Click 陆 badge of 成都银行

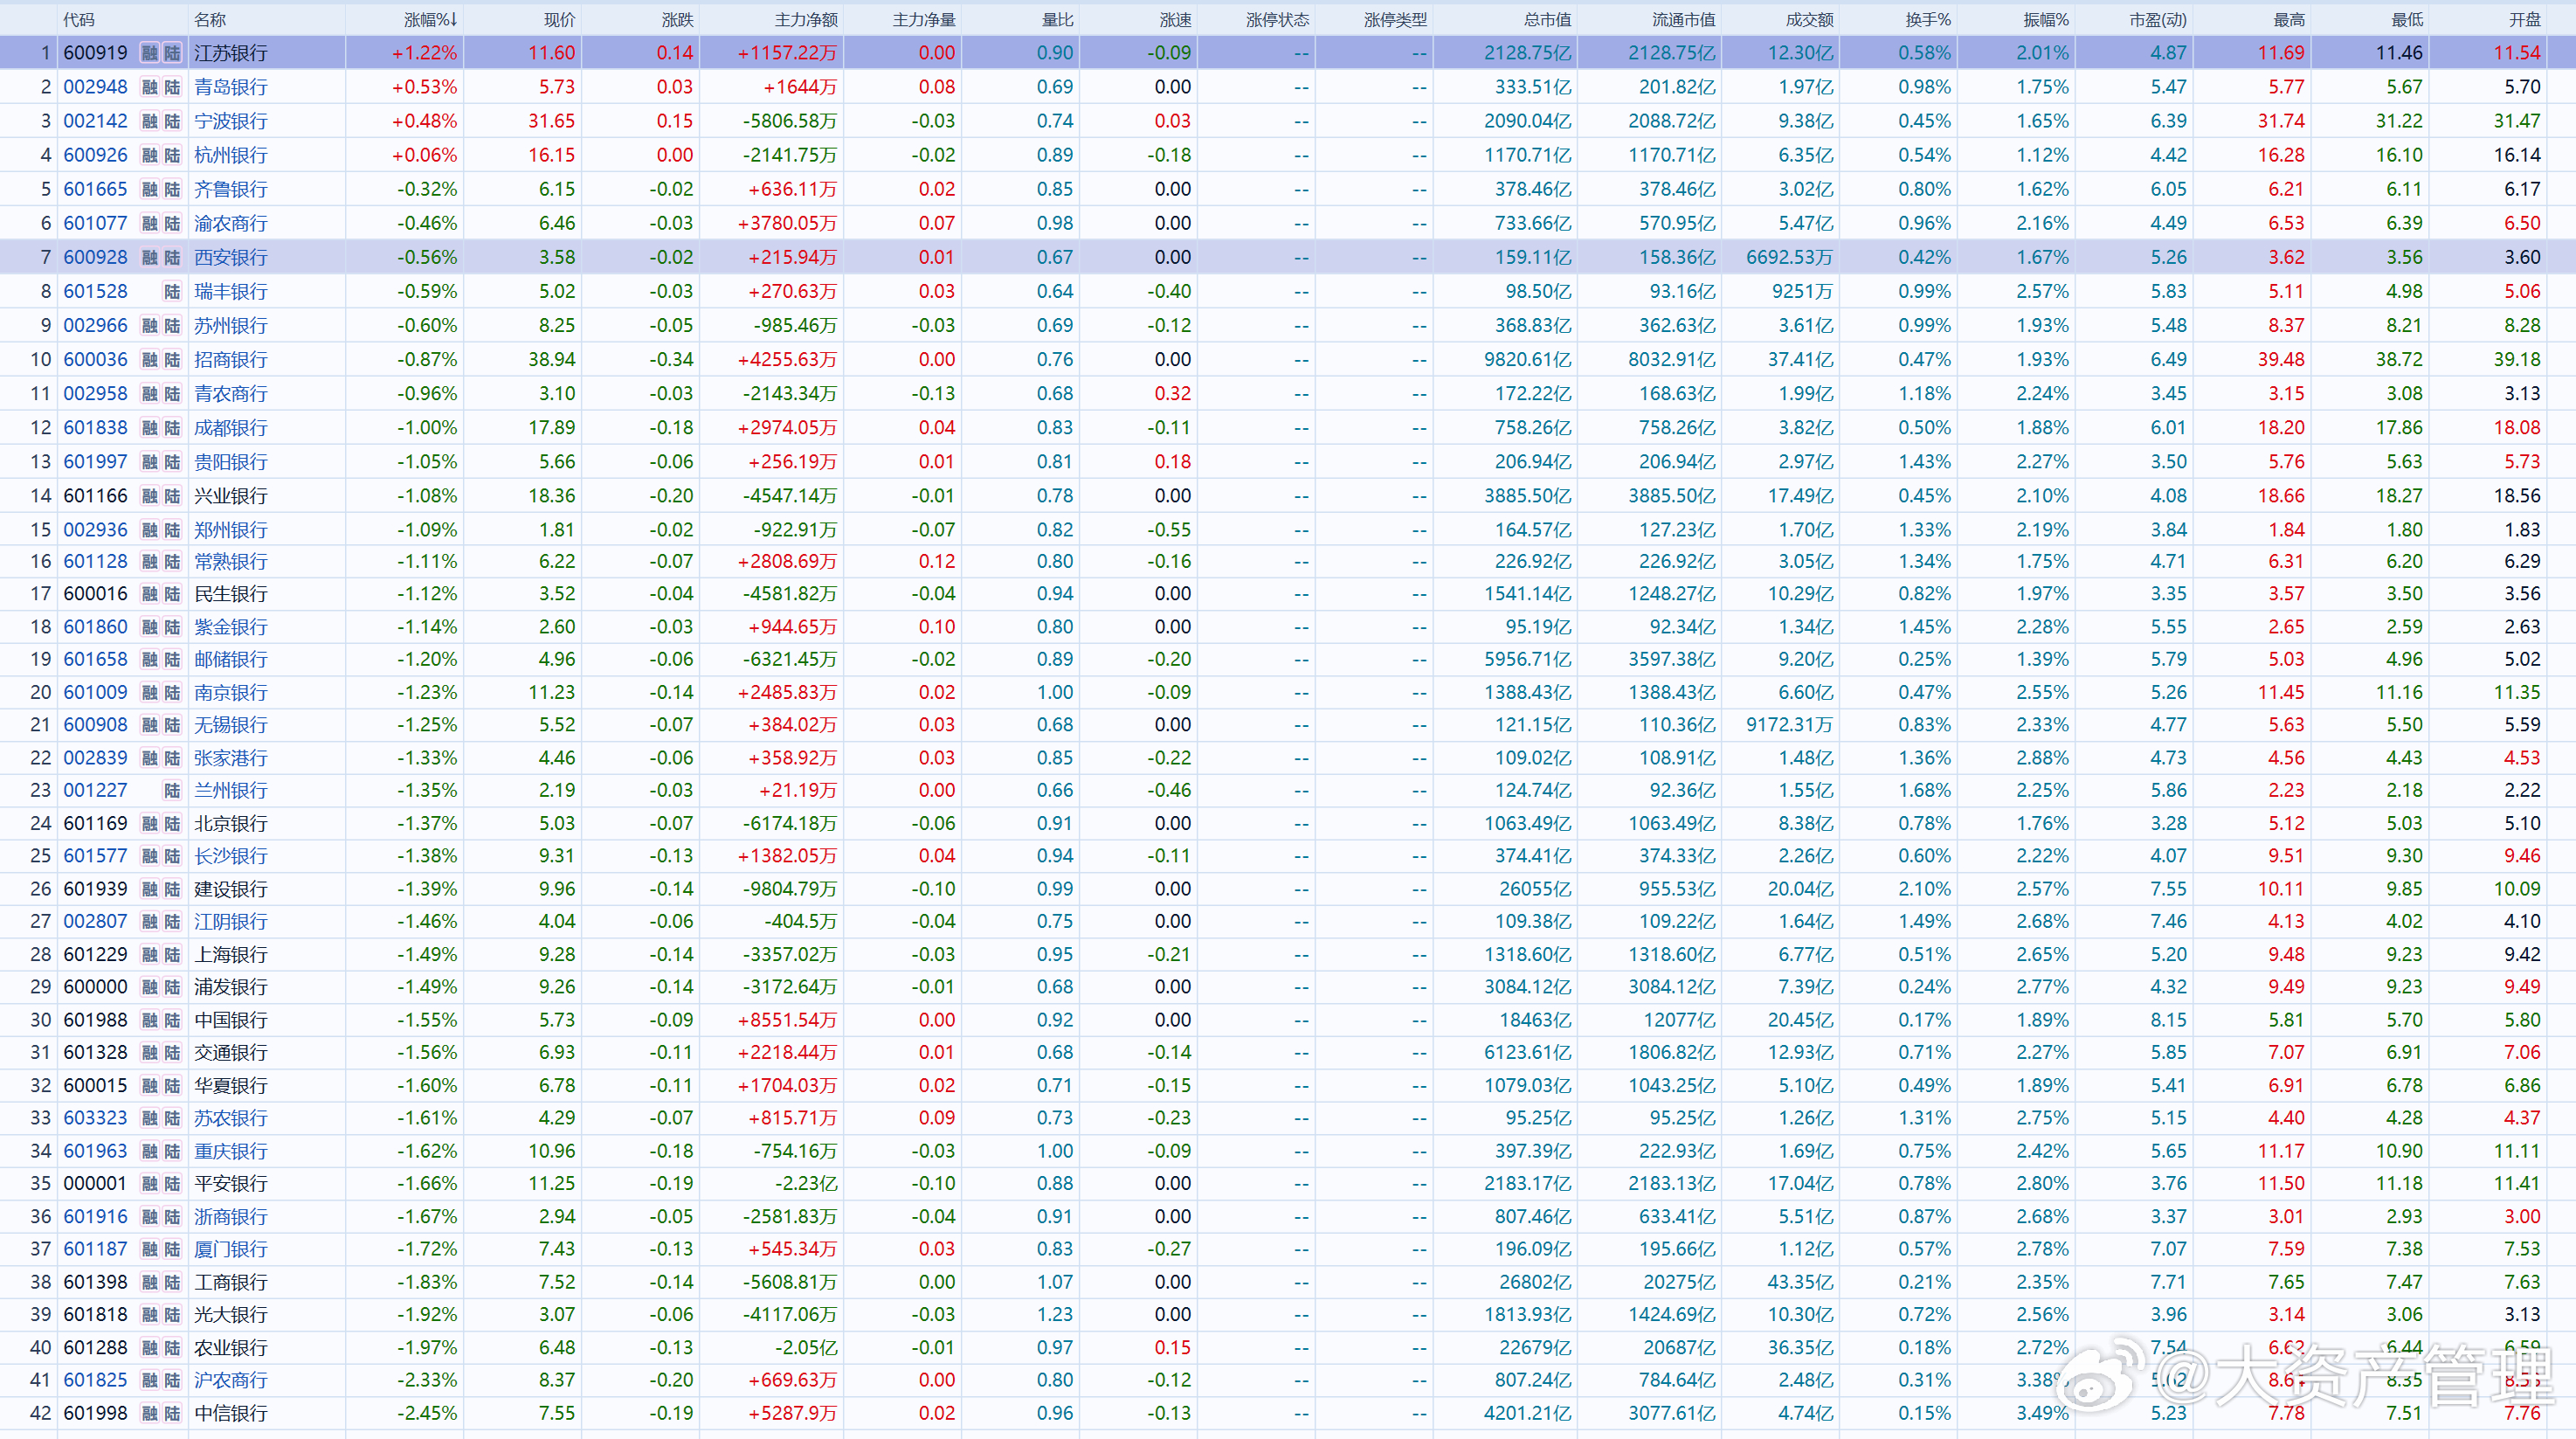[x=172, y=427]
